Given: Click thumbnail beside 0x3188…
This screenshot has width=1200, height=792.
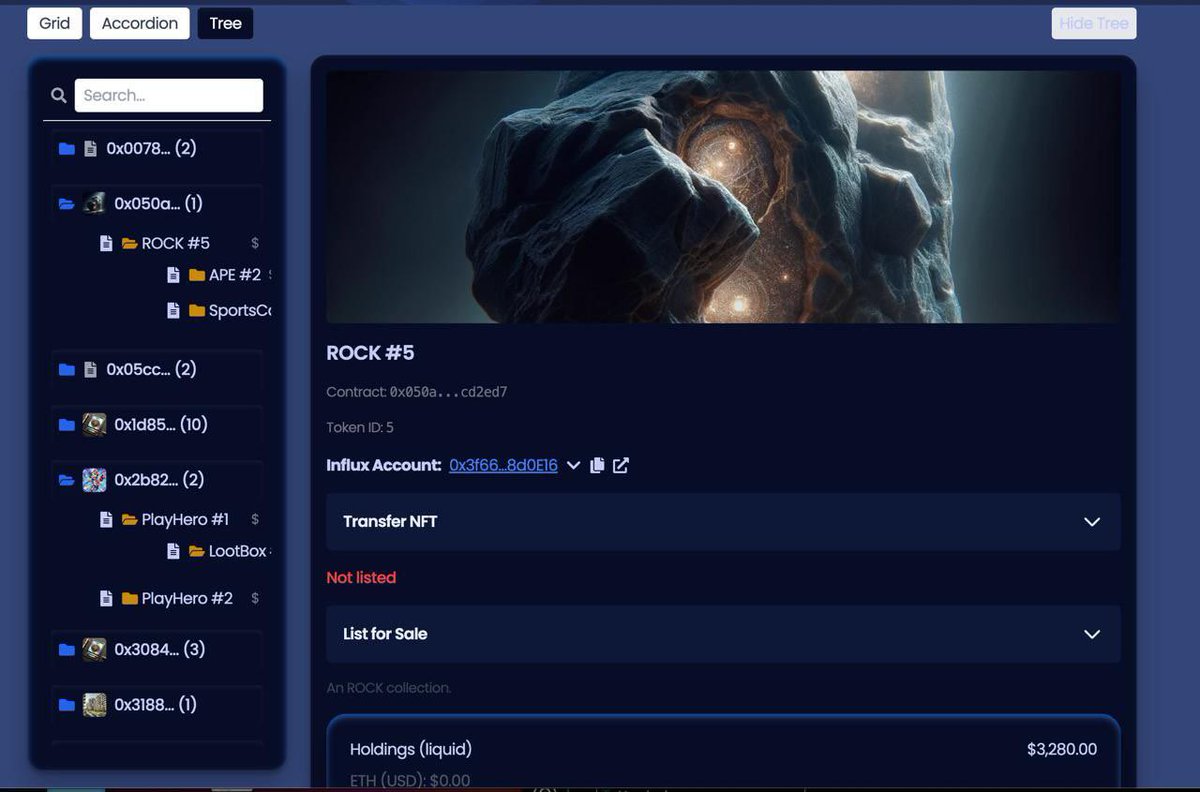Looking at the screenshot, I should pos(94,704).
